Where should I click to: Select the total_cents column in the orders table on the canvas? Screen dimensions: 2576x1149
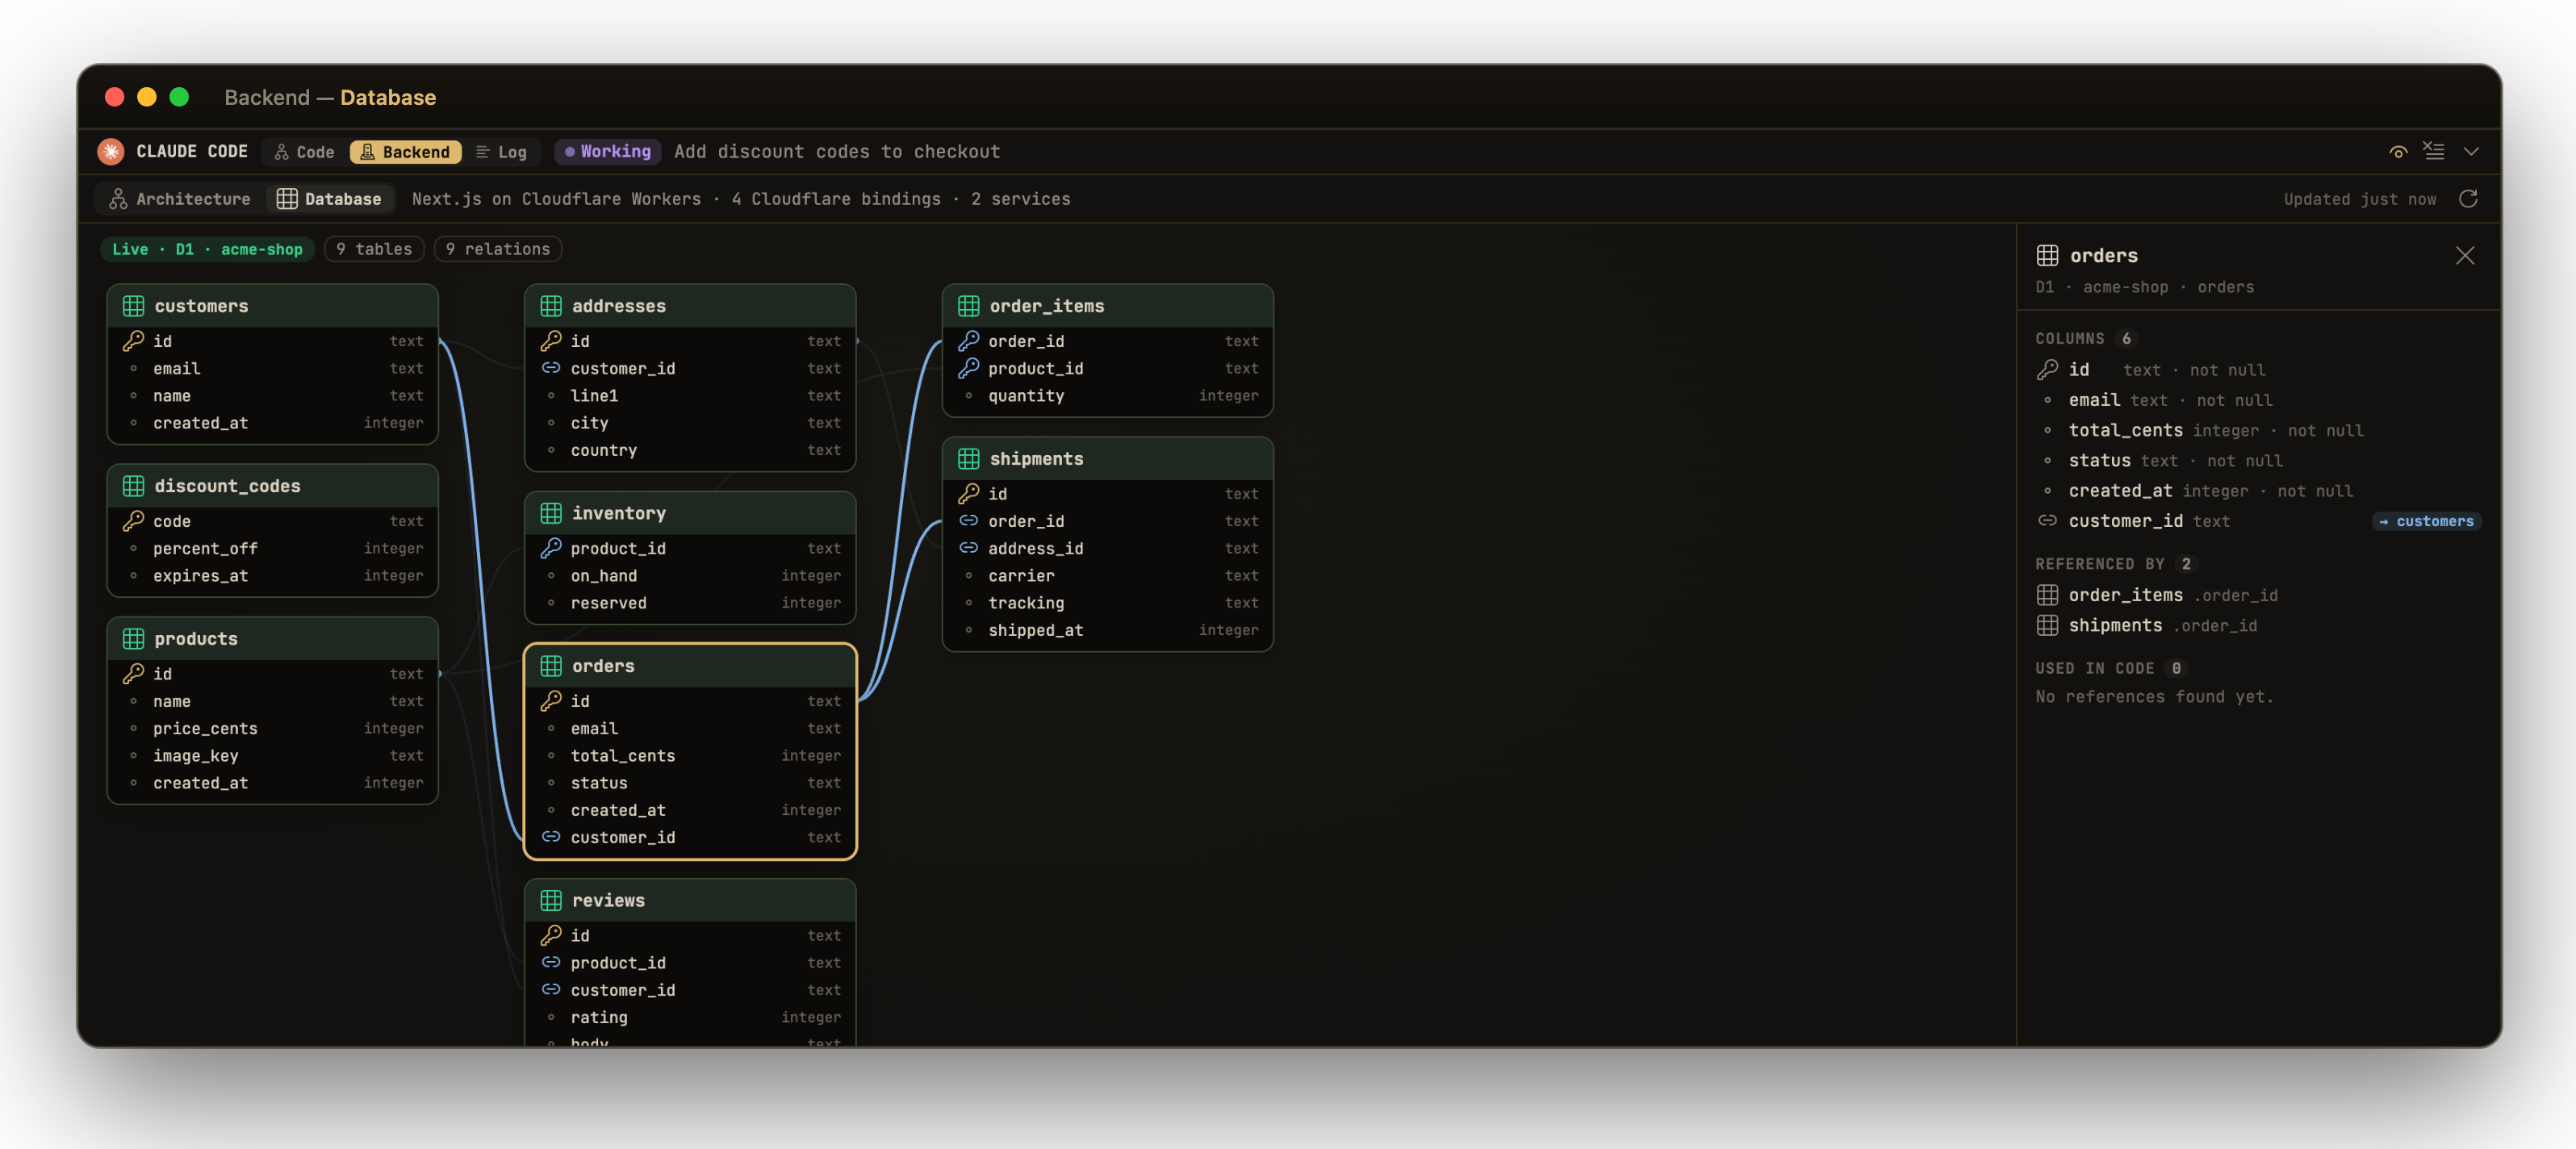pyautogui.click(x=690, y=756)
